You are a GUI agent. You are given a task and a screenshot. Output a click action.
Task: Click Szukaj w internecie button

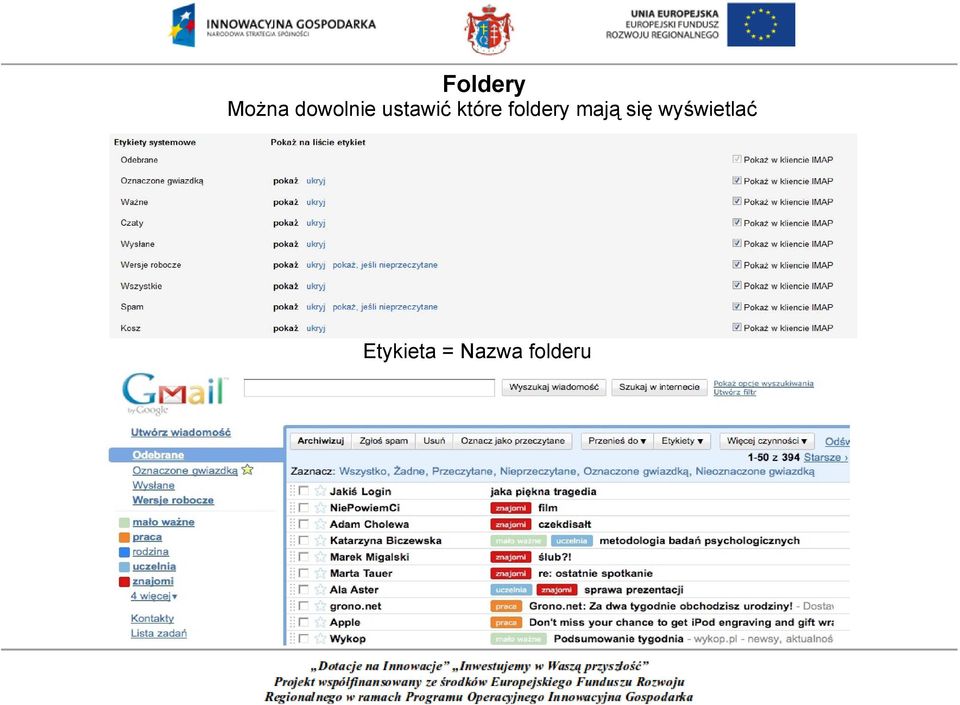coord(659,387)
